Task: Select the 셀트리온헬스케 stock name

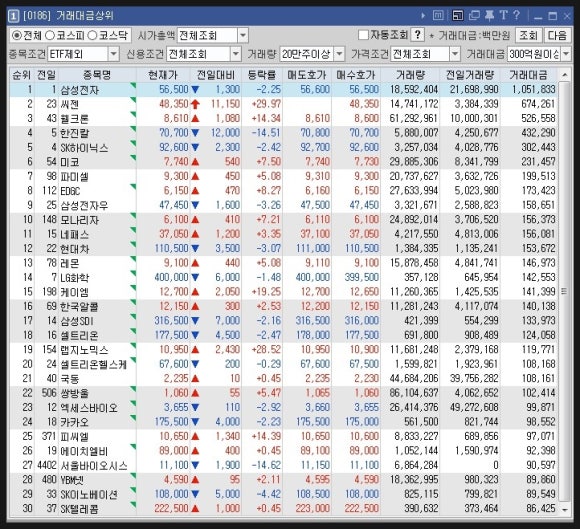Action: pyautogui.click(x=94, y=364)
